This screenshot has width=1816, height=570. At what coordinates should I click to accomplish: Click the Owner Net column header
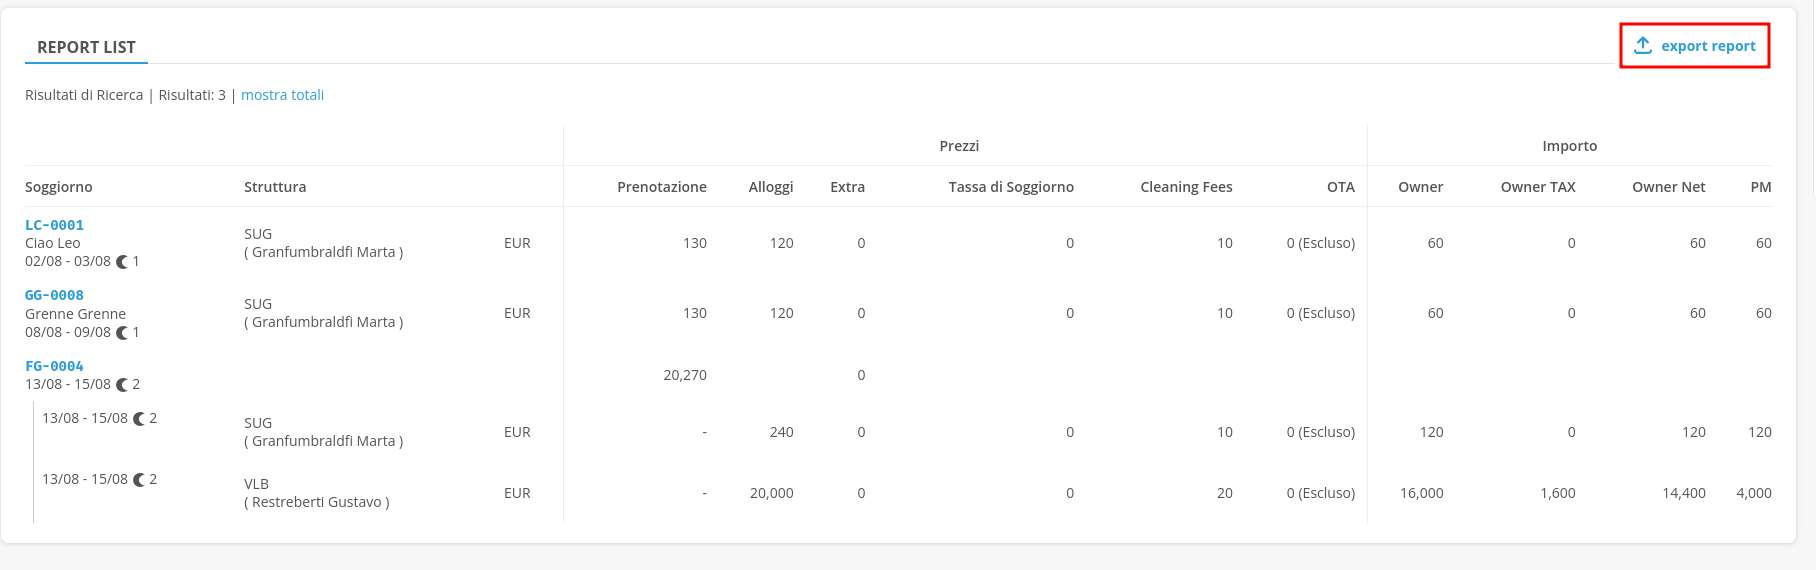tap(1668, 187)
